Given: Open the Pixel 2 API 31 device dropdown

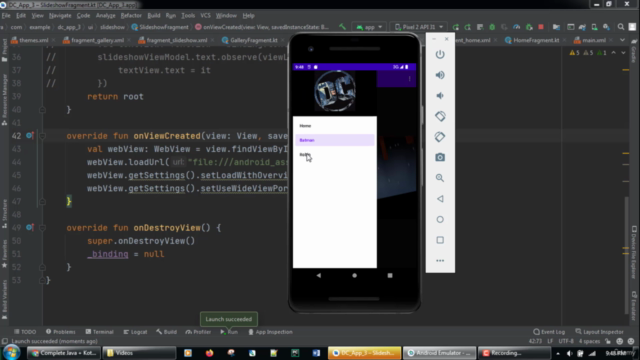Looking at the screenshot, I should click(x=418, y=27).
